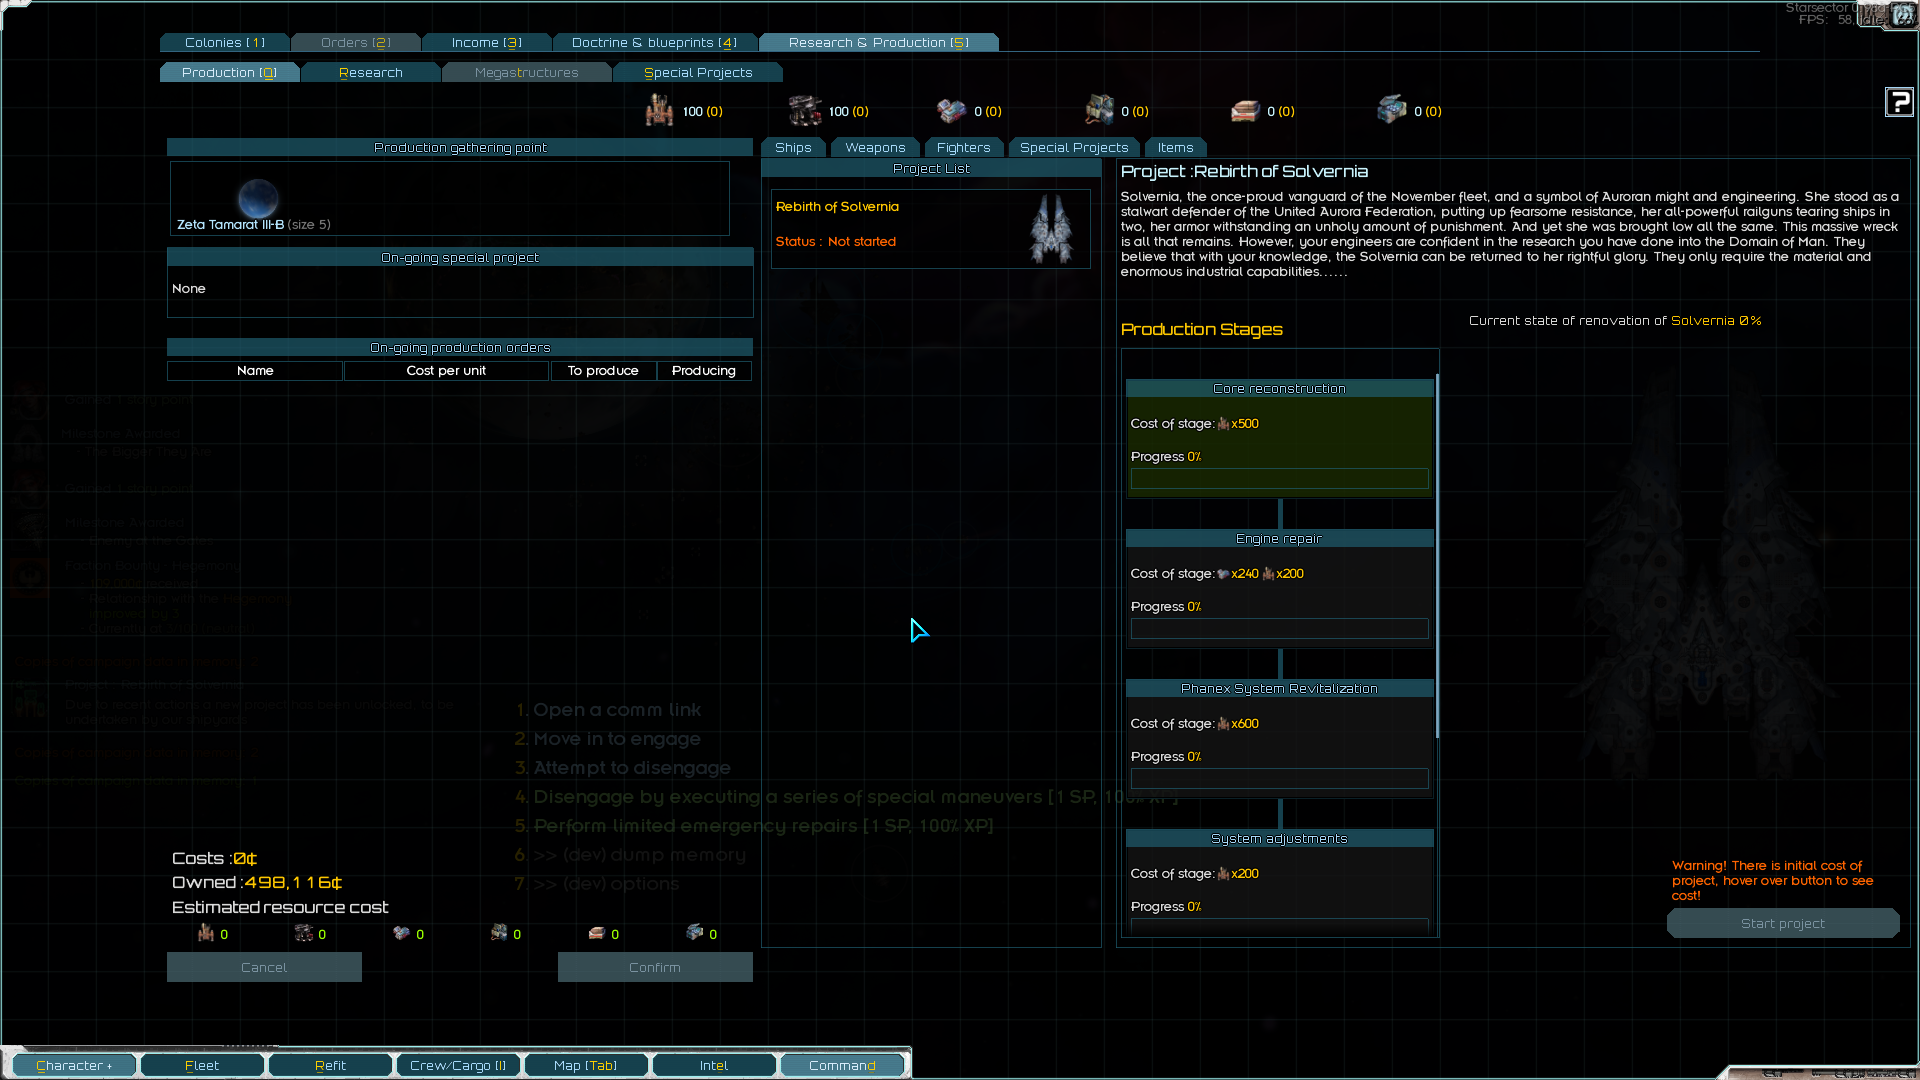Open the Command screen
Screen dimensions: 1920x1080
point(842,1065)
